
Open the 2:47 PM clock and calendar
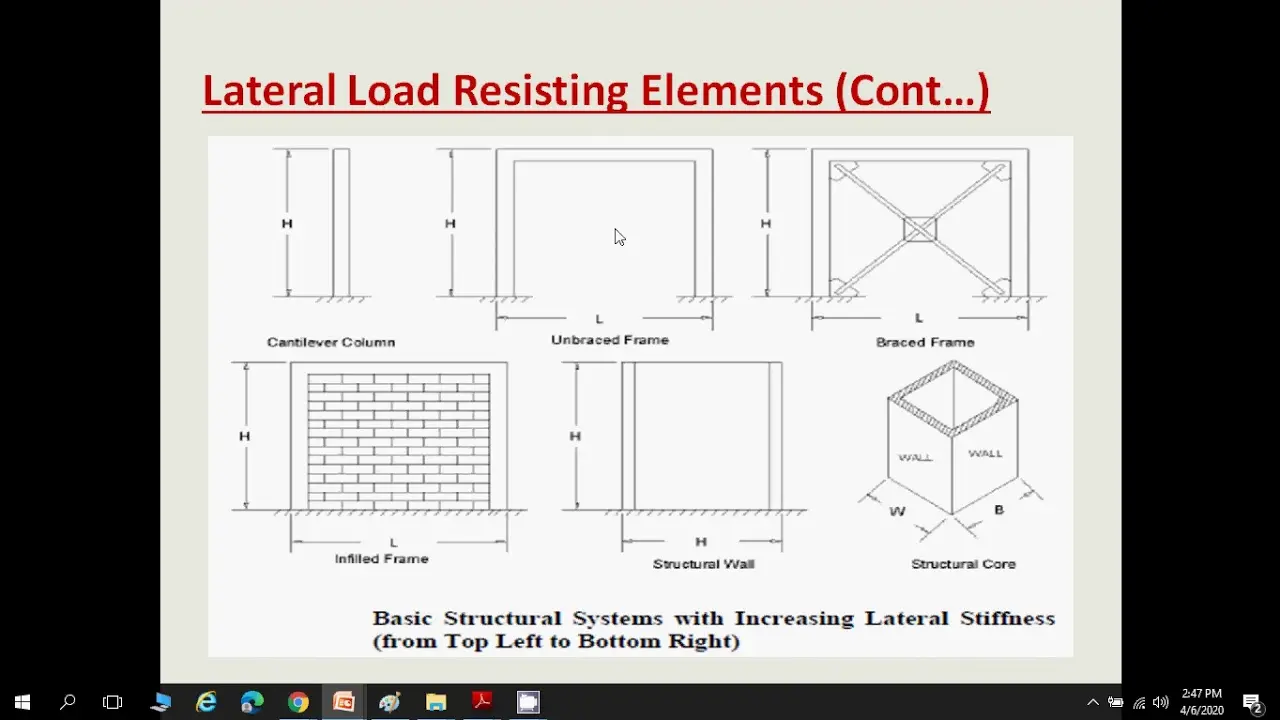[1202, 702]
